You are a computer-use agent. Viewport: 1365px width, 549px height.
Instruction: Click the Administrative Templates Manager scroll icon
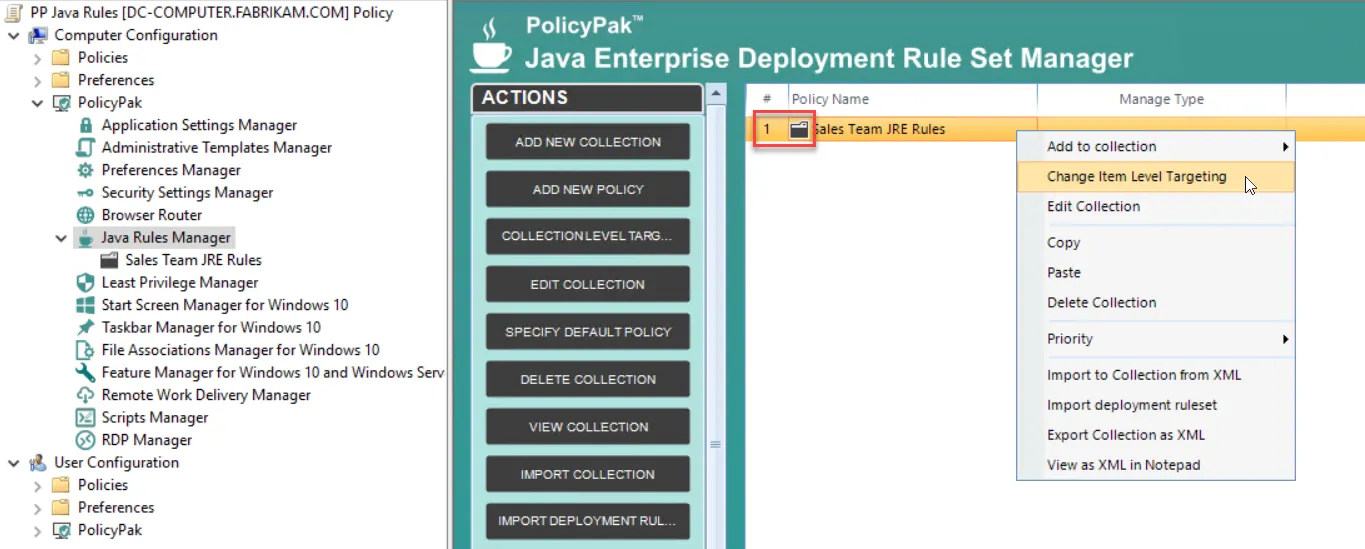85,147
